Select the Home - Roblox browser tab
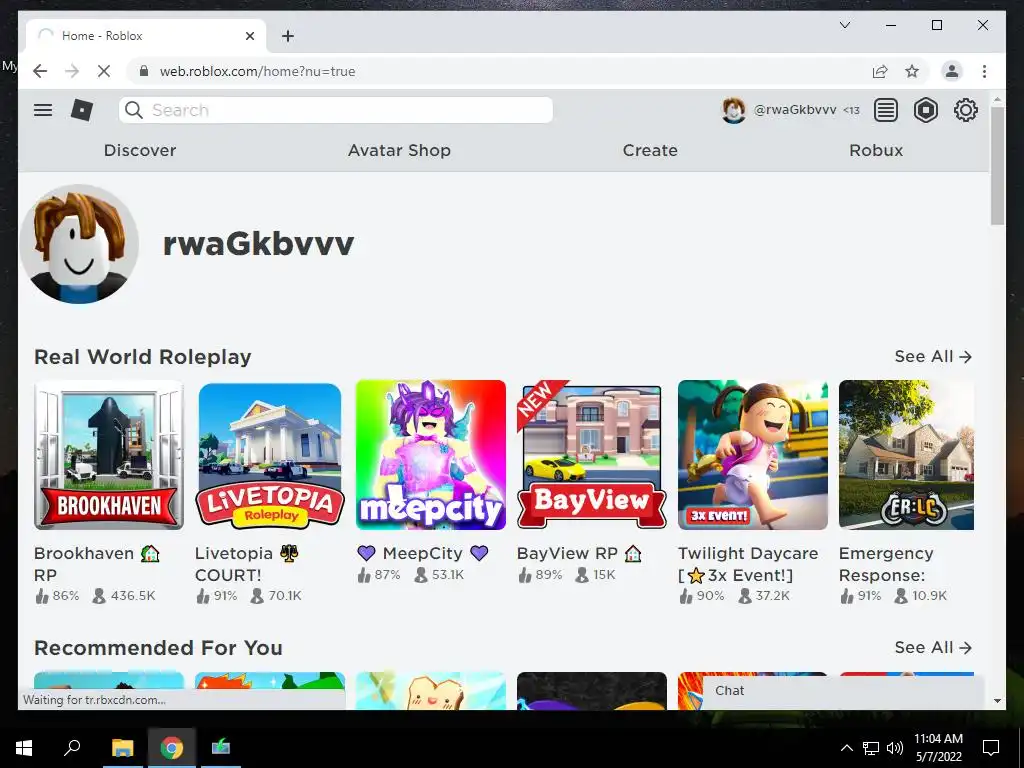1024x768 pixels. pos(146,36)
